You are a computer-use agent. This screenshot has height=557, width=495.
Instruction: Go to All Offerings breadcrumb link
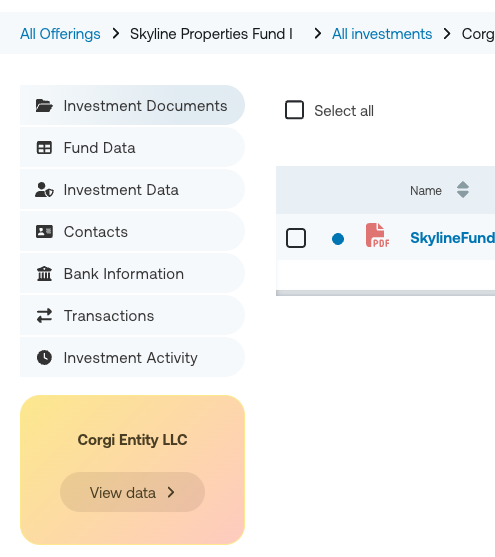coord(60,34)
